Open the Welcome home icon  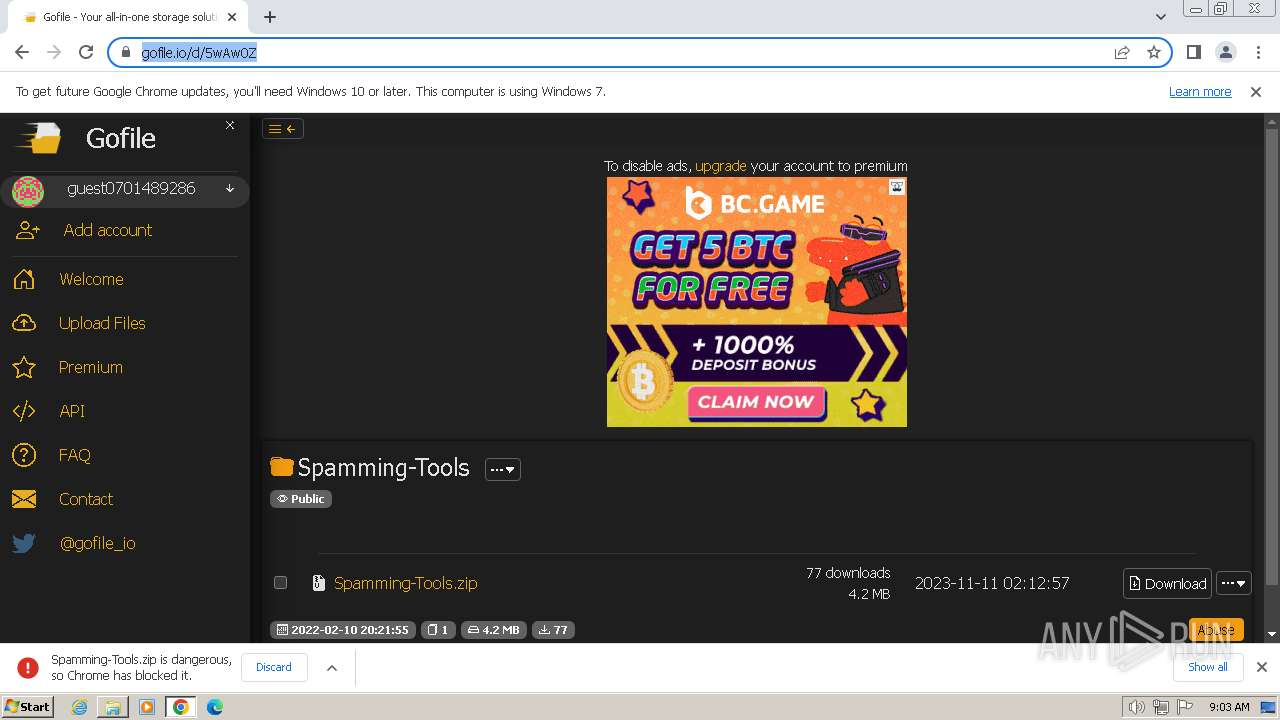[x=24, y=279]
